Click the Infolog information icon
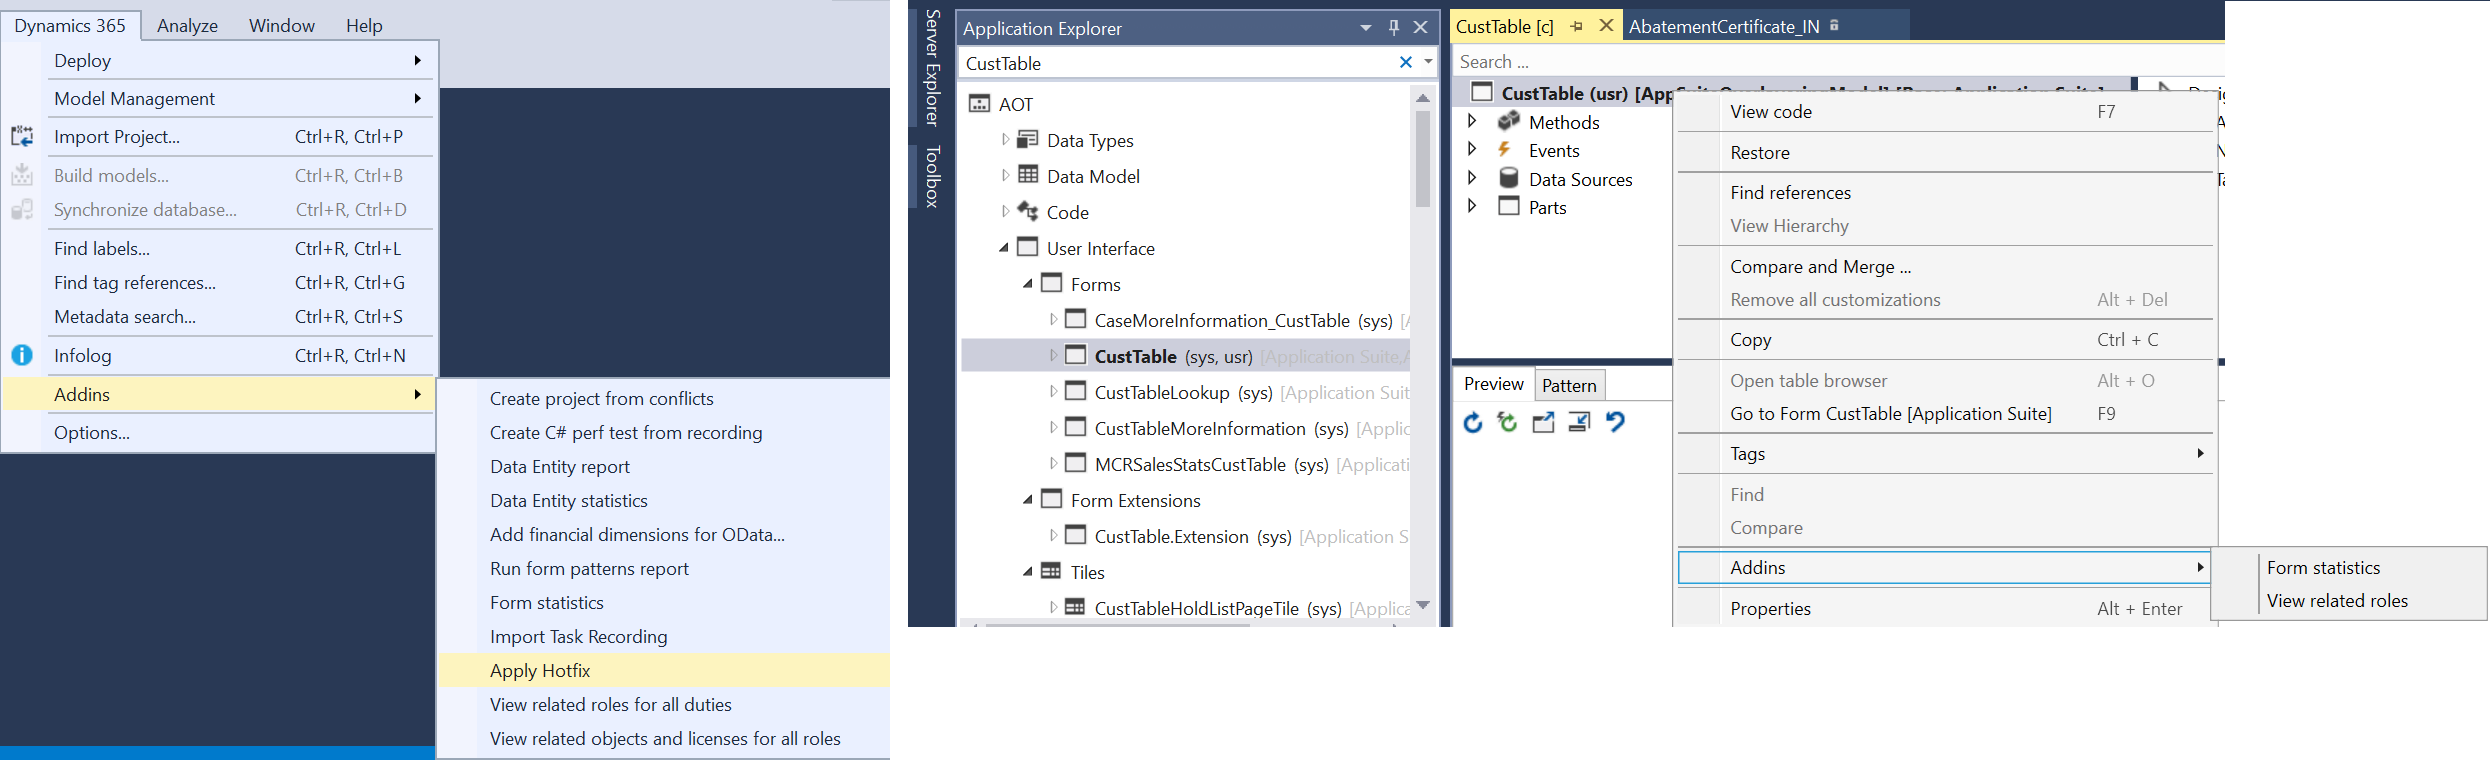Screen dimensions: 2490x762 22,355
